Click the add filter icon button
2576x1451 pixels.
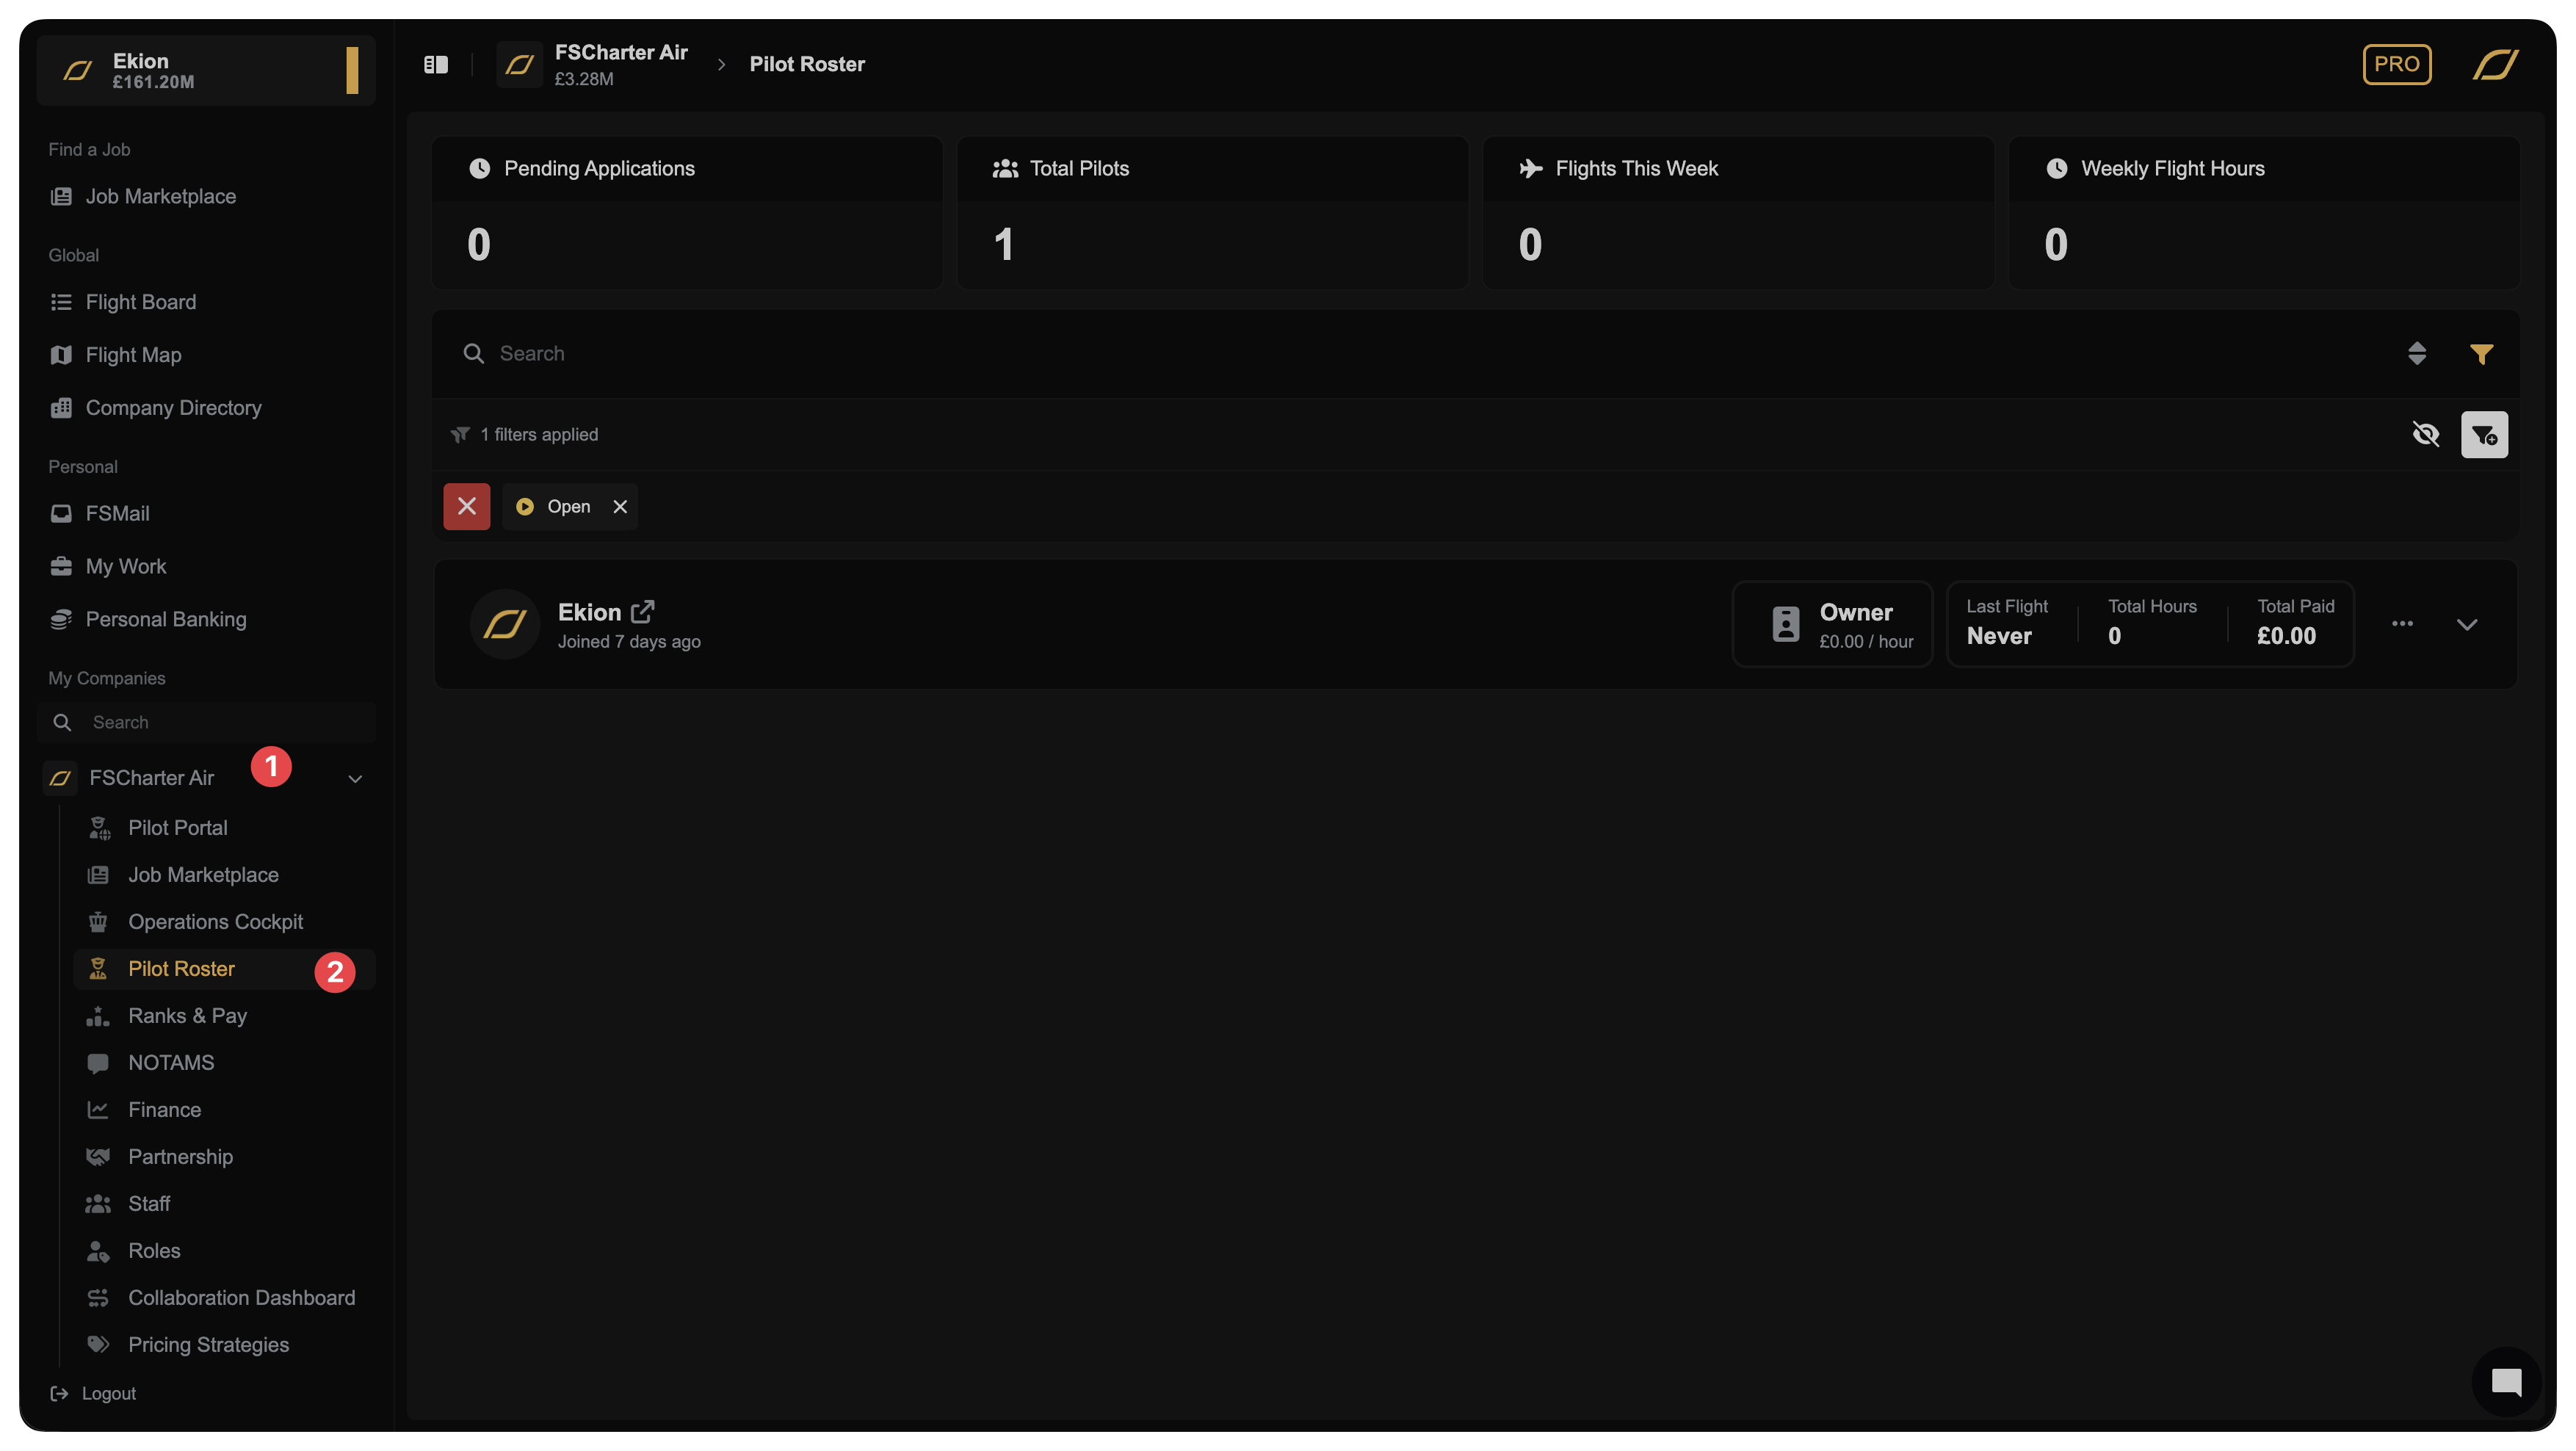(x=2484, y=435)
